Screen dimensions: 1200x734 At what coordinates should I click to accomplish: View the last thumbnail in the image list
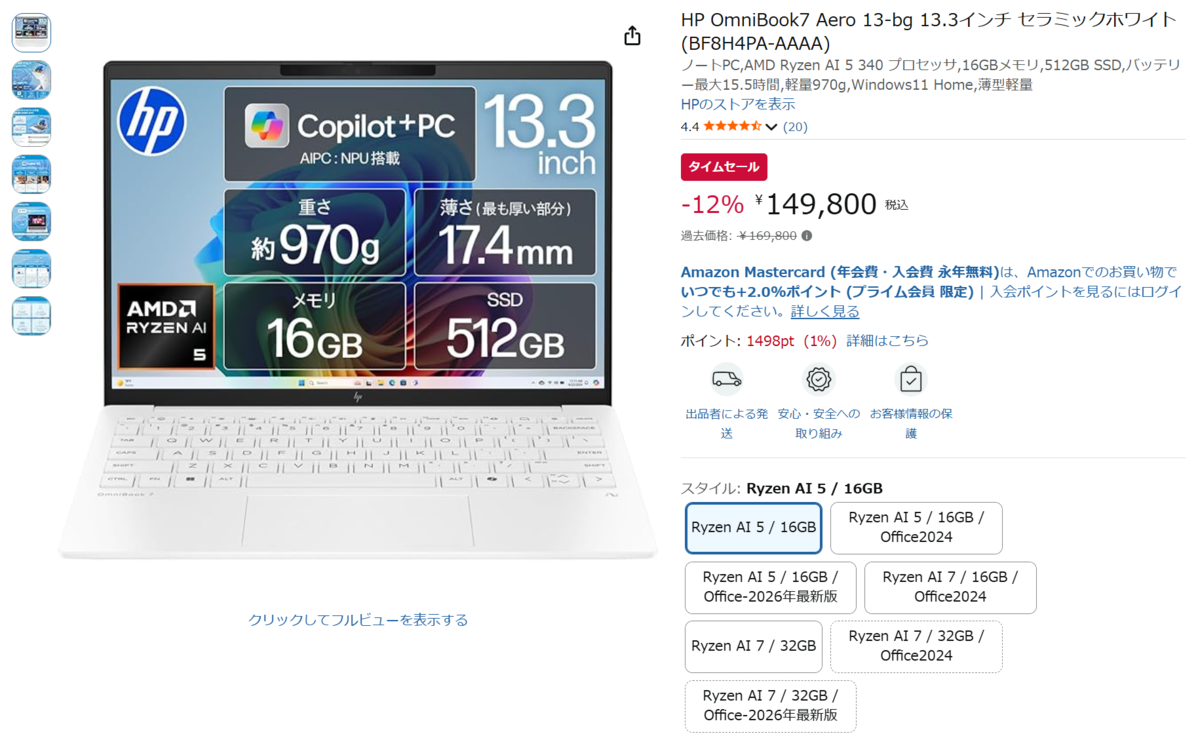pos(31,316)
